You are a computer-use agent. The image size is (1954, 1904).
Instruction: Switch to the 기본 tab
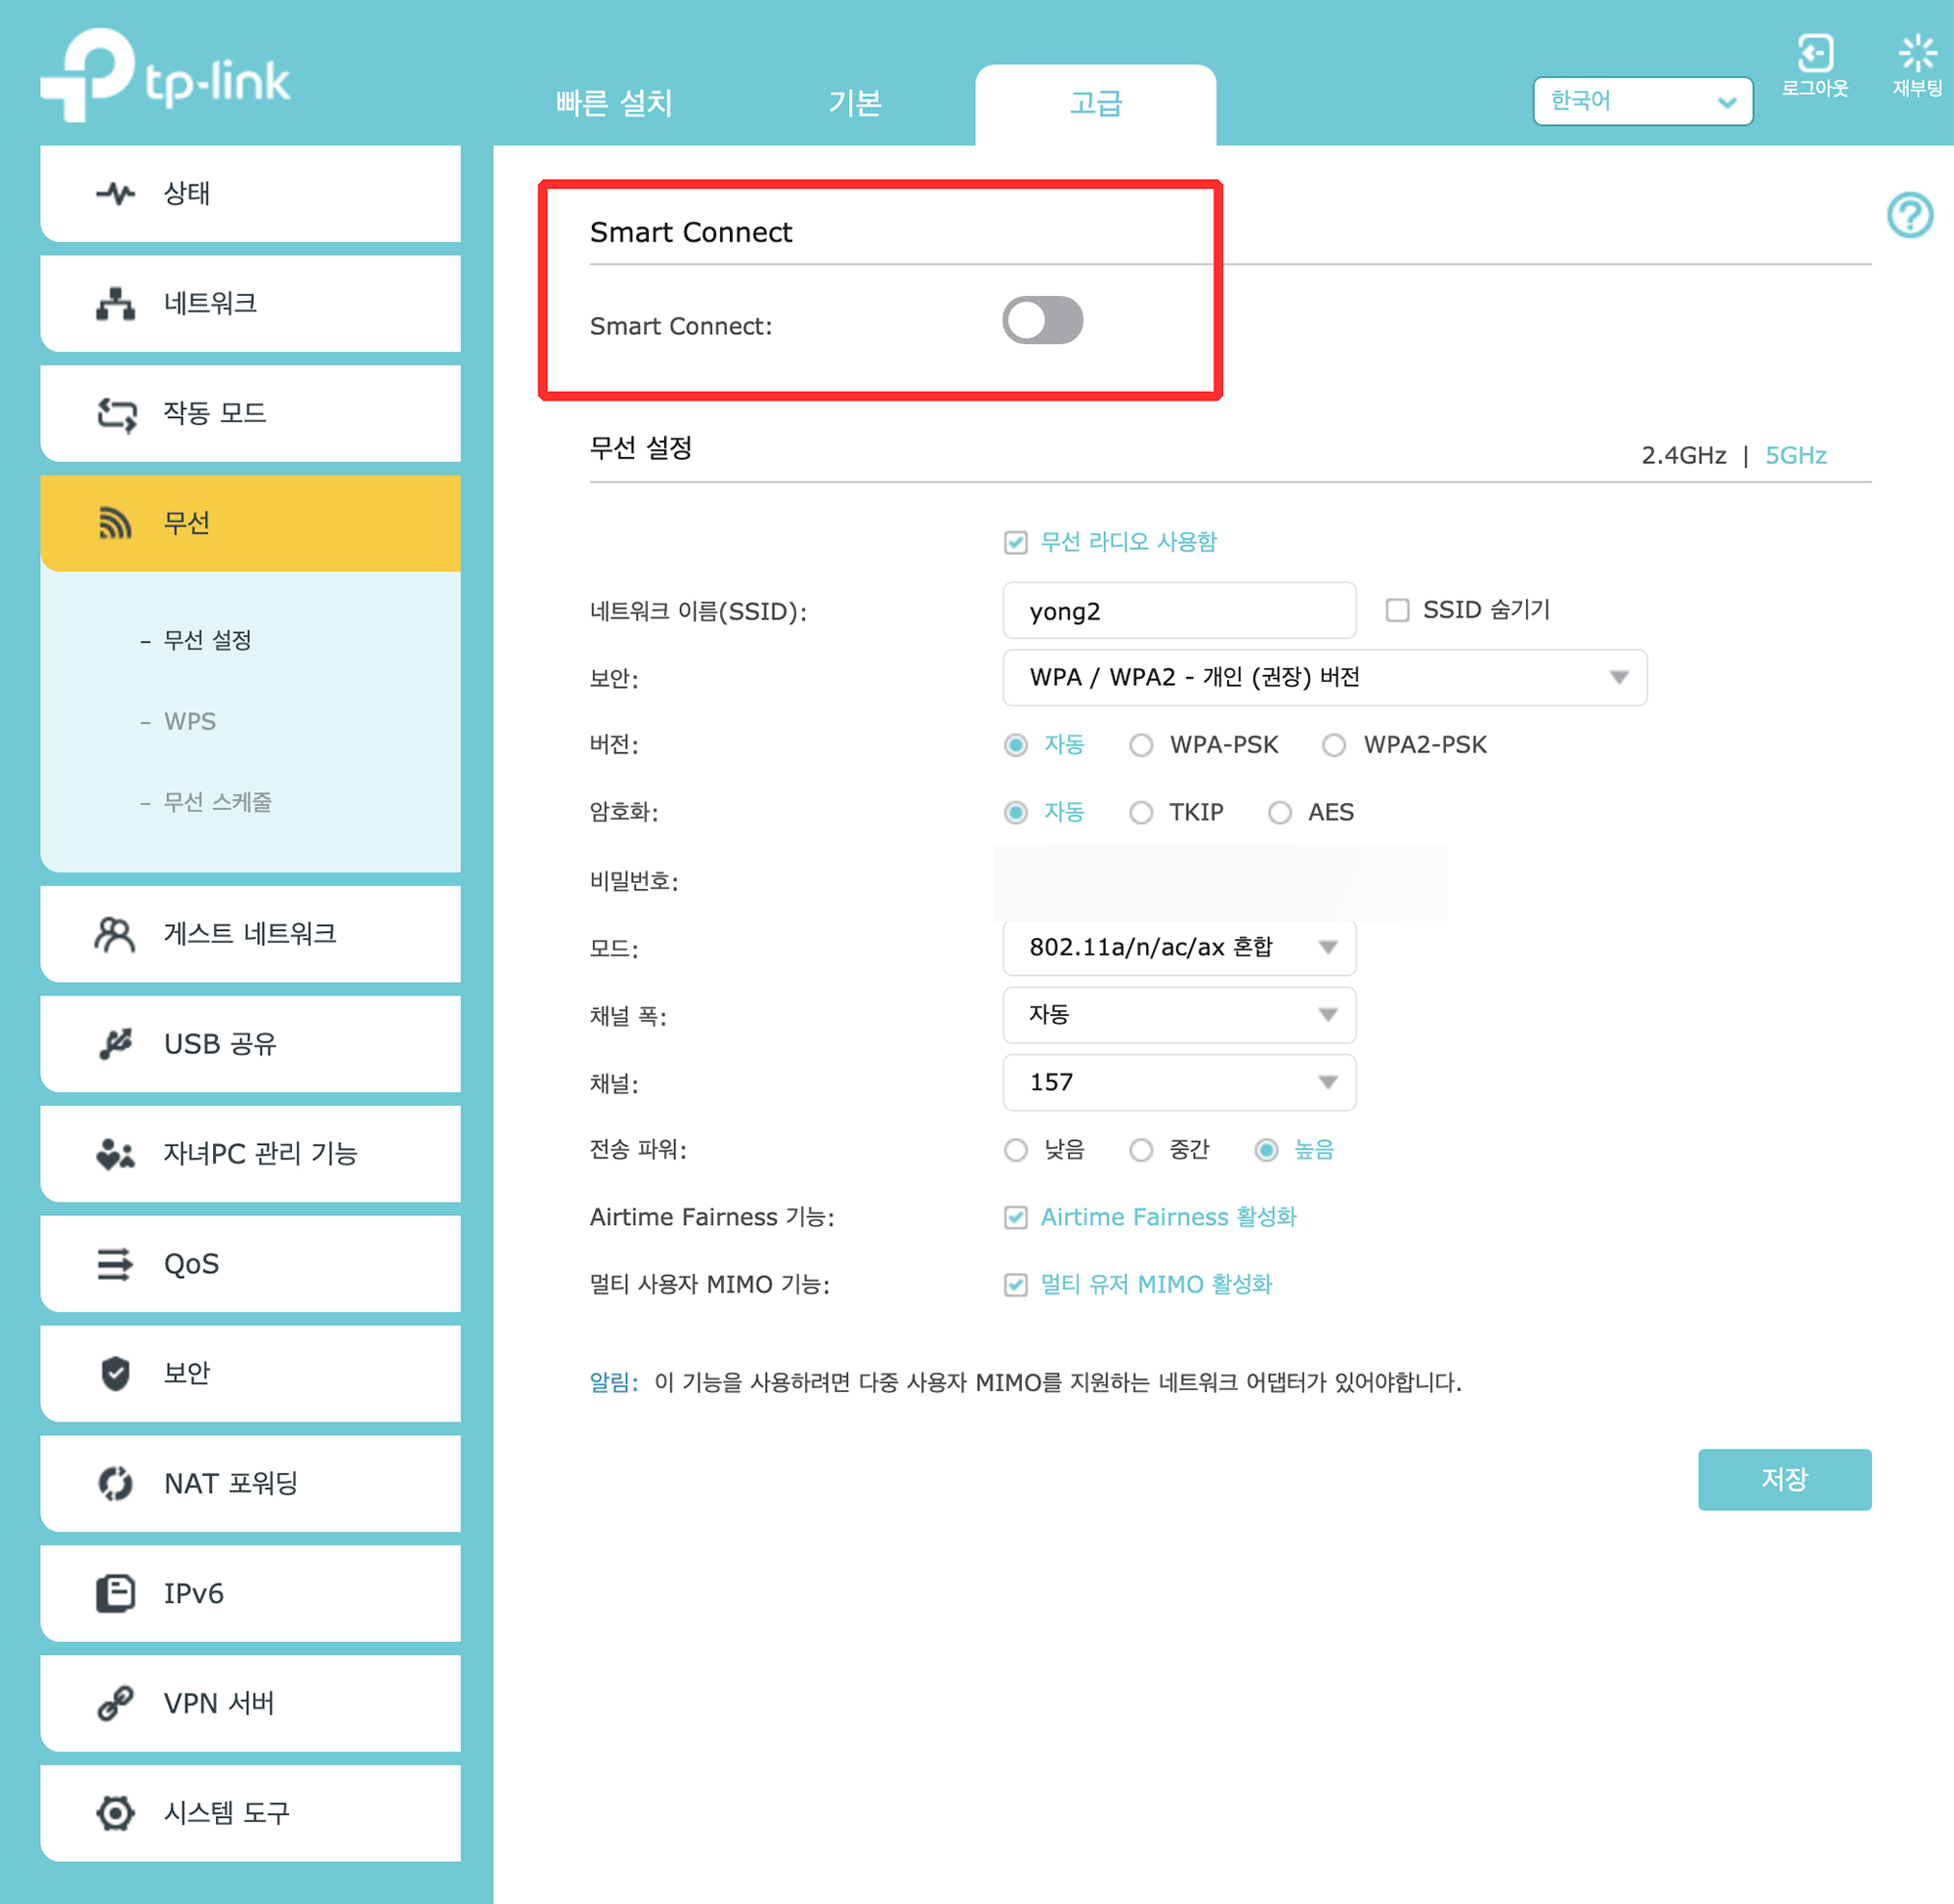[854, 103]
